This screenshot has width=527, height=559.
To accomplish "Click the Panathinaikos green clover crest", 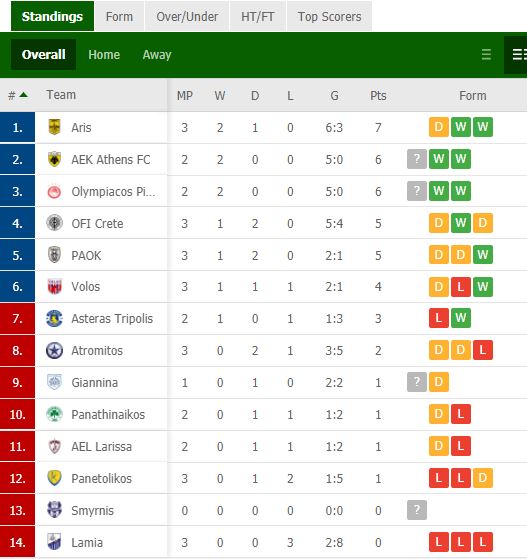I will click(54, 414).
